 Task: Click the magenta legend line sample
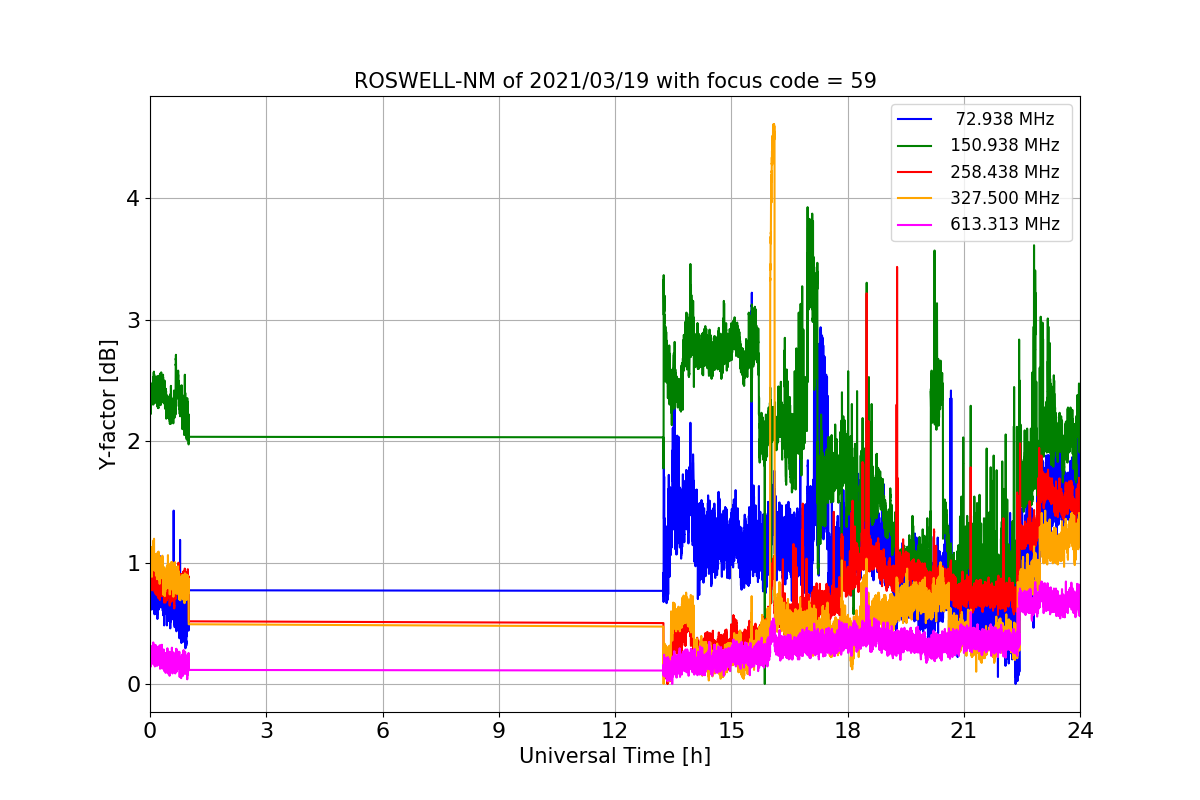[915, 225]
